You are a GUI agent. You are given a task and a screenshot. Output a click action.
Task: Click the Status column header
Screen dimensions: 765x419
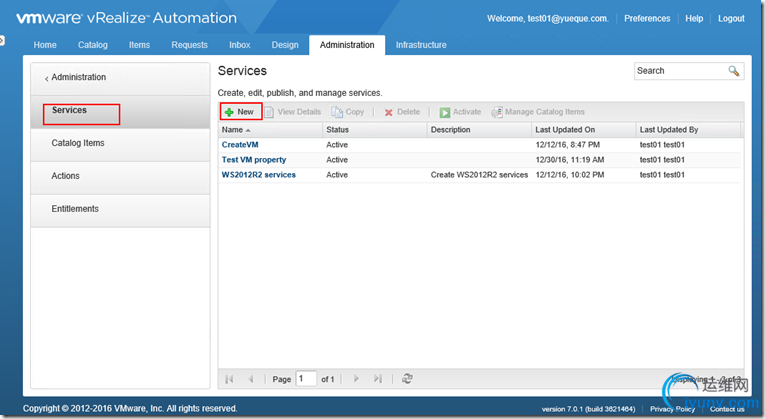tap(375, 130)
